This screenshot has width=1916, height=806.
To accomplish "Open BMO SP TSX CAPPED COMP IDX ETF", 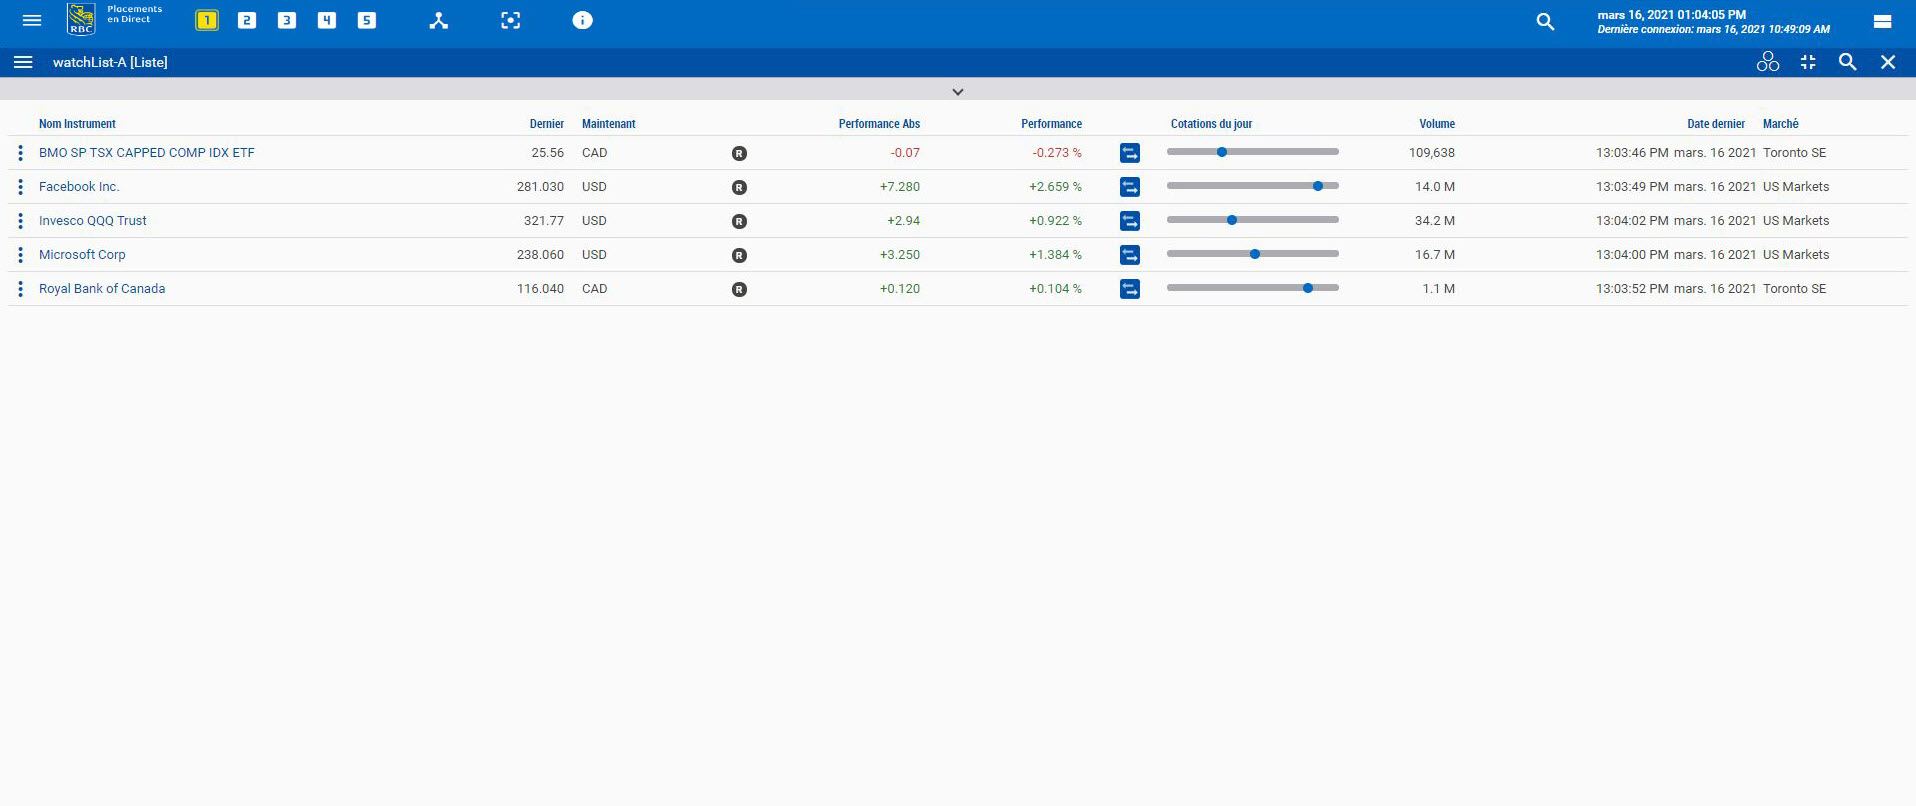I will click(x=147, y=153).
